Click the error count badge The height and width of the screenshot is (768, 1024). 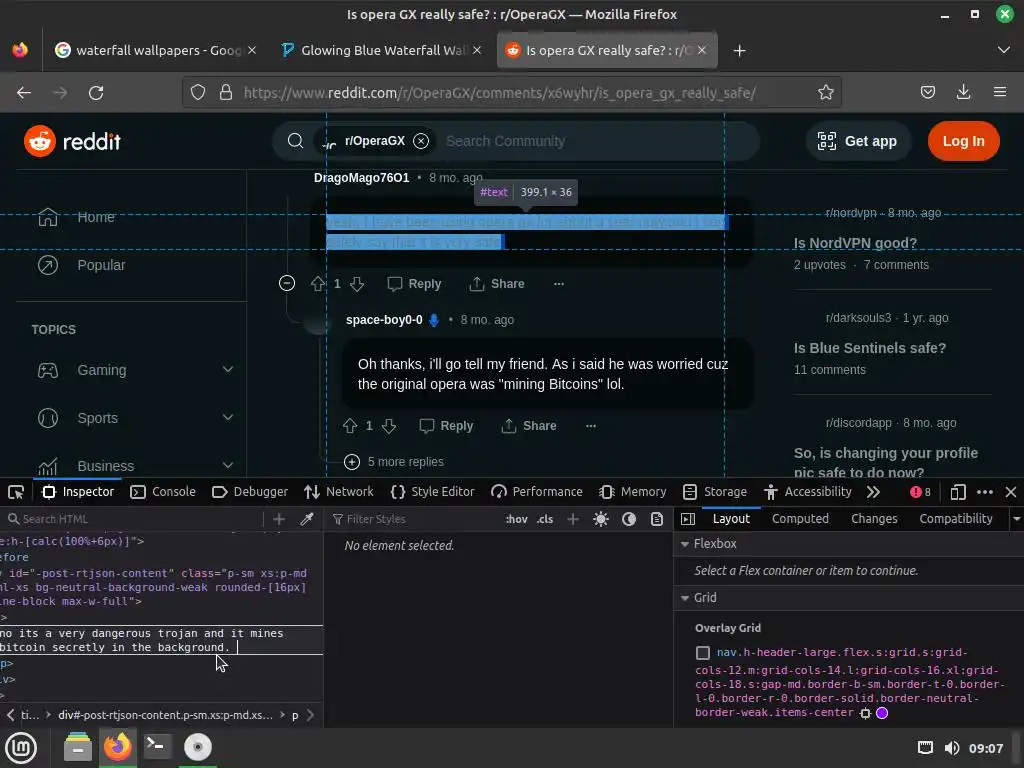pos(920,492)
